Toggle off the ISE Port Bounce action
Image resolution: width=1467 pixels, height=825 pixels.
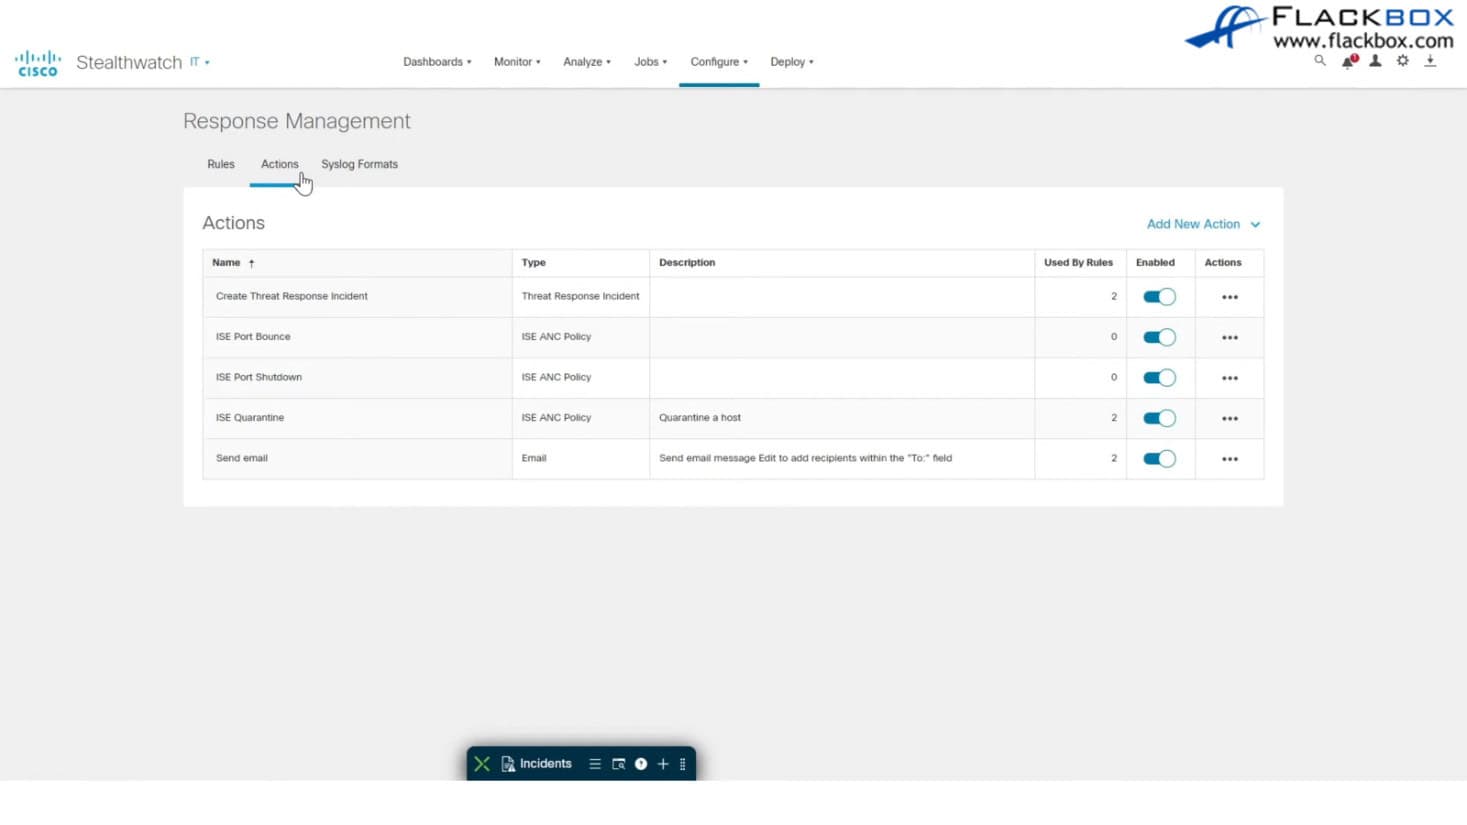click(1159, 337)
